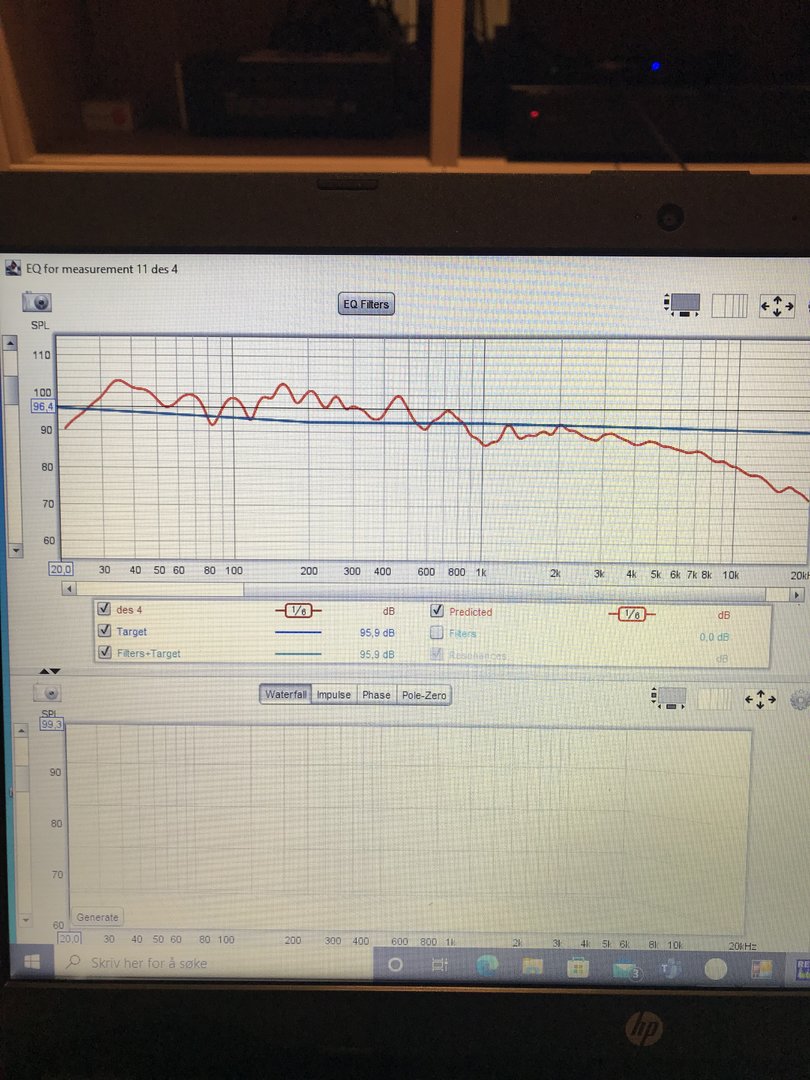Click upper graph 96,4 SPL value box

point(42,406)
